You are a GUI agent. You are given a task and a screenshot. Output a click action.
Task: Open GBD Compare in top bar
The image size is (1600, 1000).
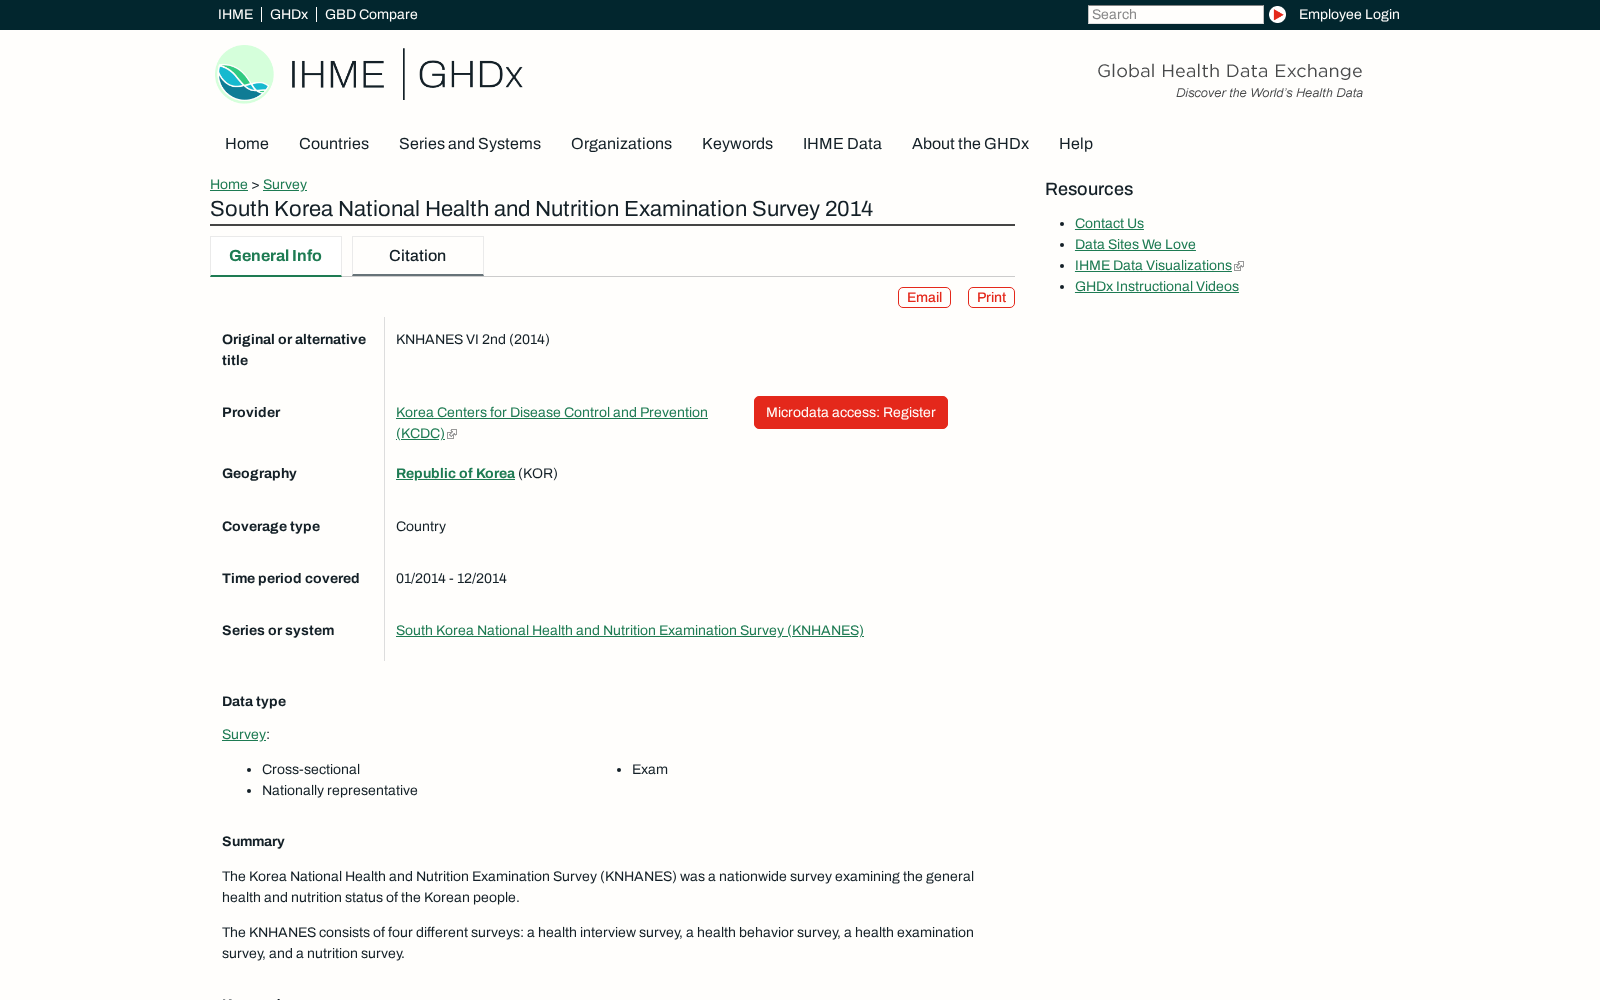click(371, 15)
